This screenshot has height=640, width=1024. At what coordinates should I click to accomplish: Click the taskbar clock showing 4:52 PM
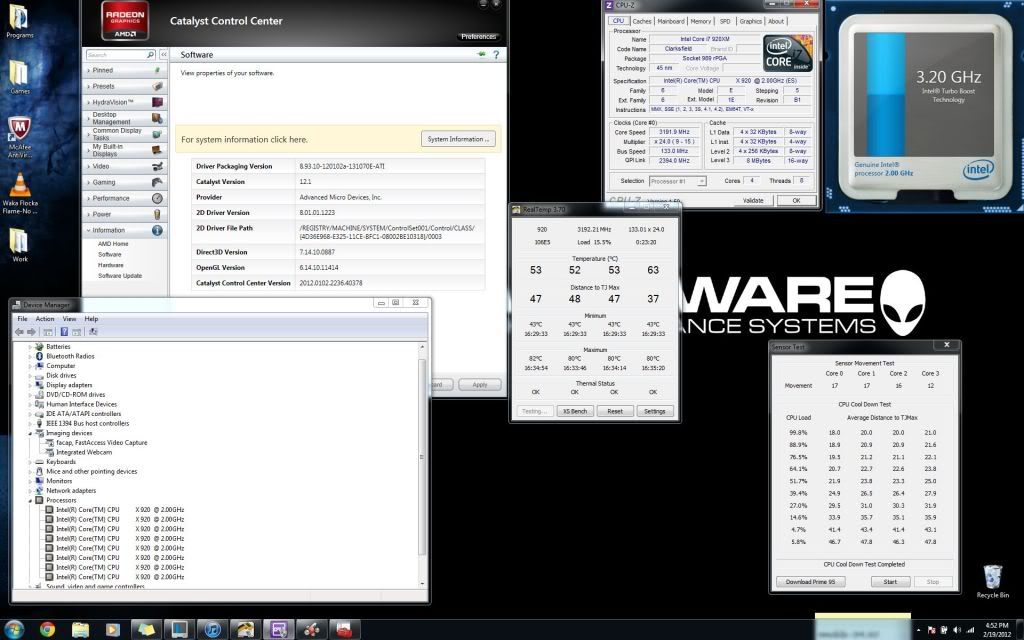(x=997, y=630)
